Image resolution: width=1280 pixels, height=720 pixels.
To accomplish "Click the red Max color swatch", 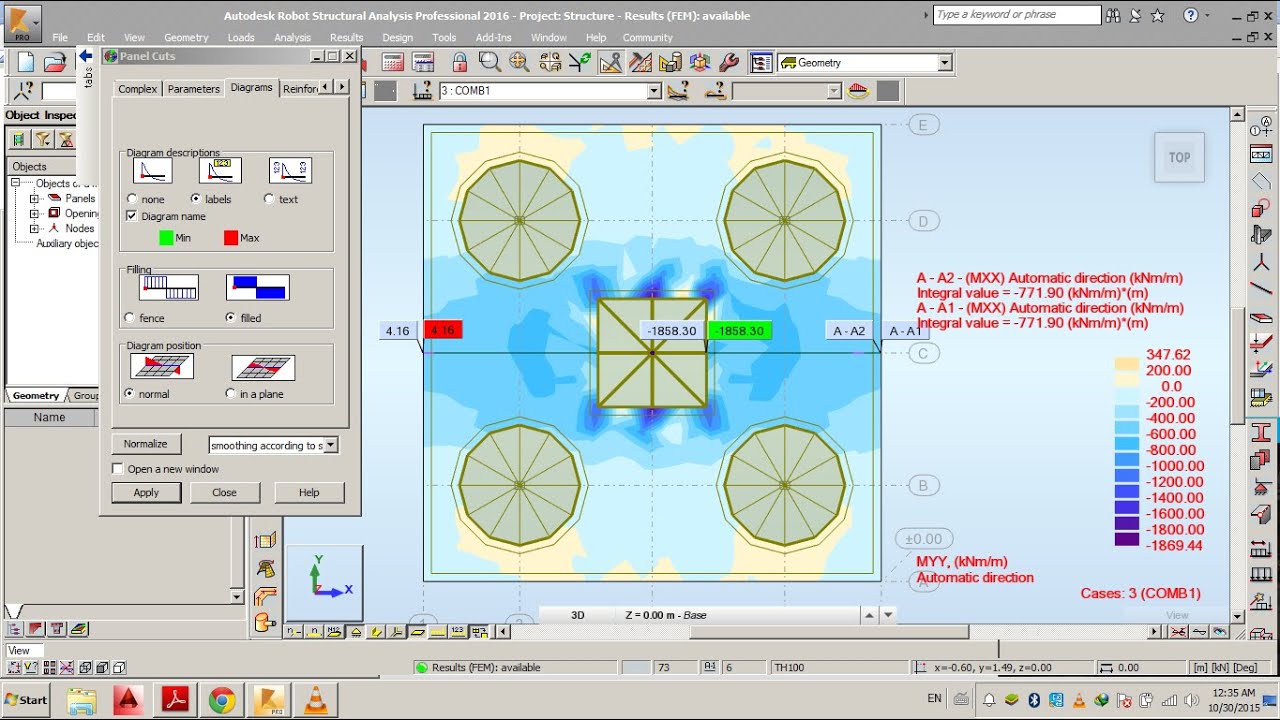I will coord(231,238).
